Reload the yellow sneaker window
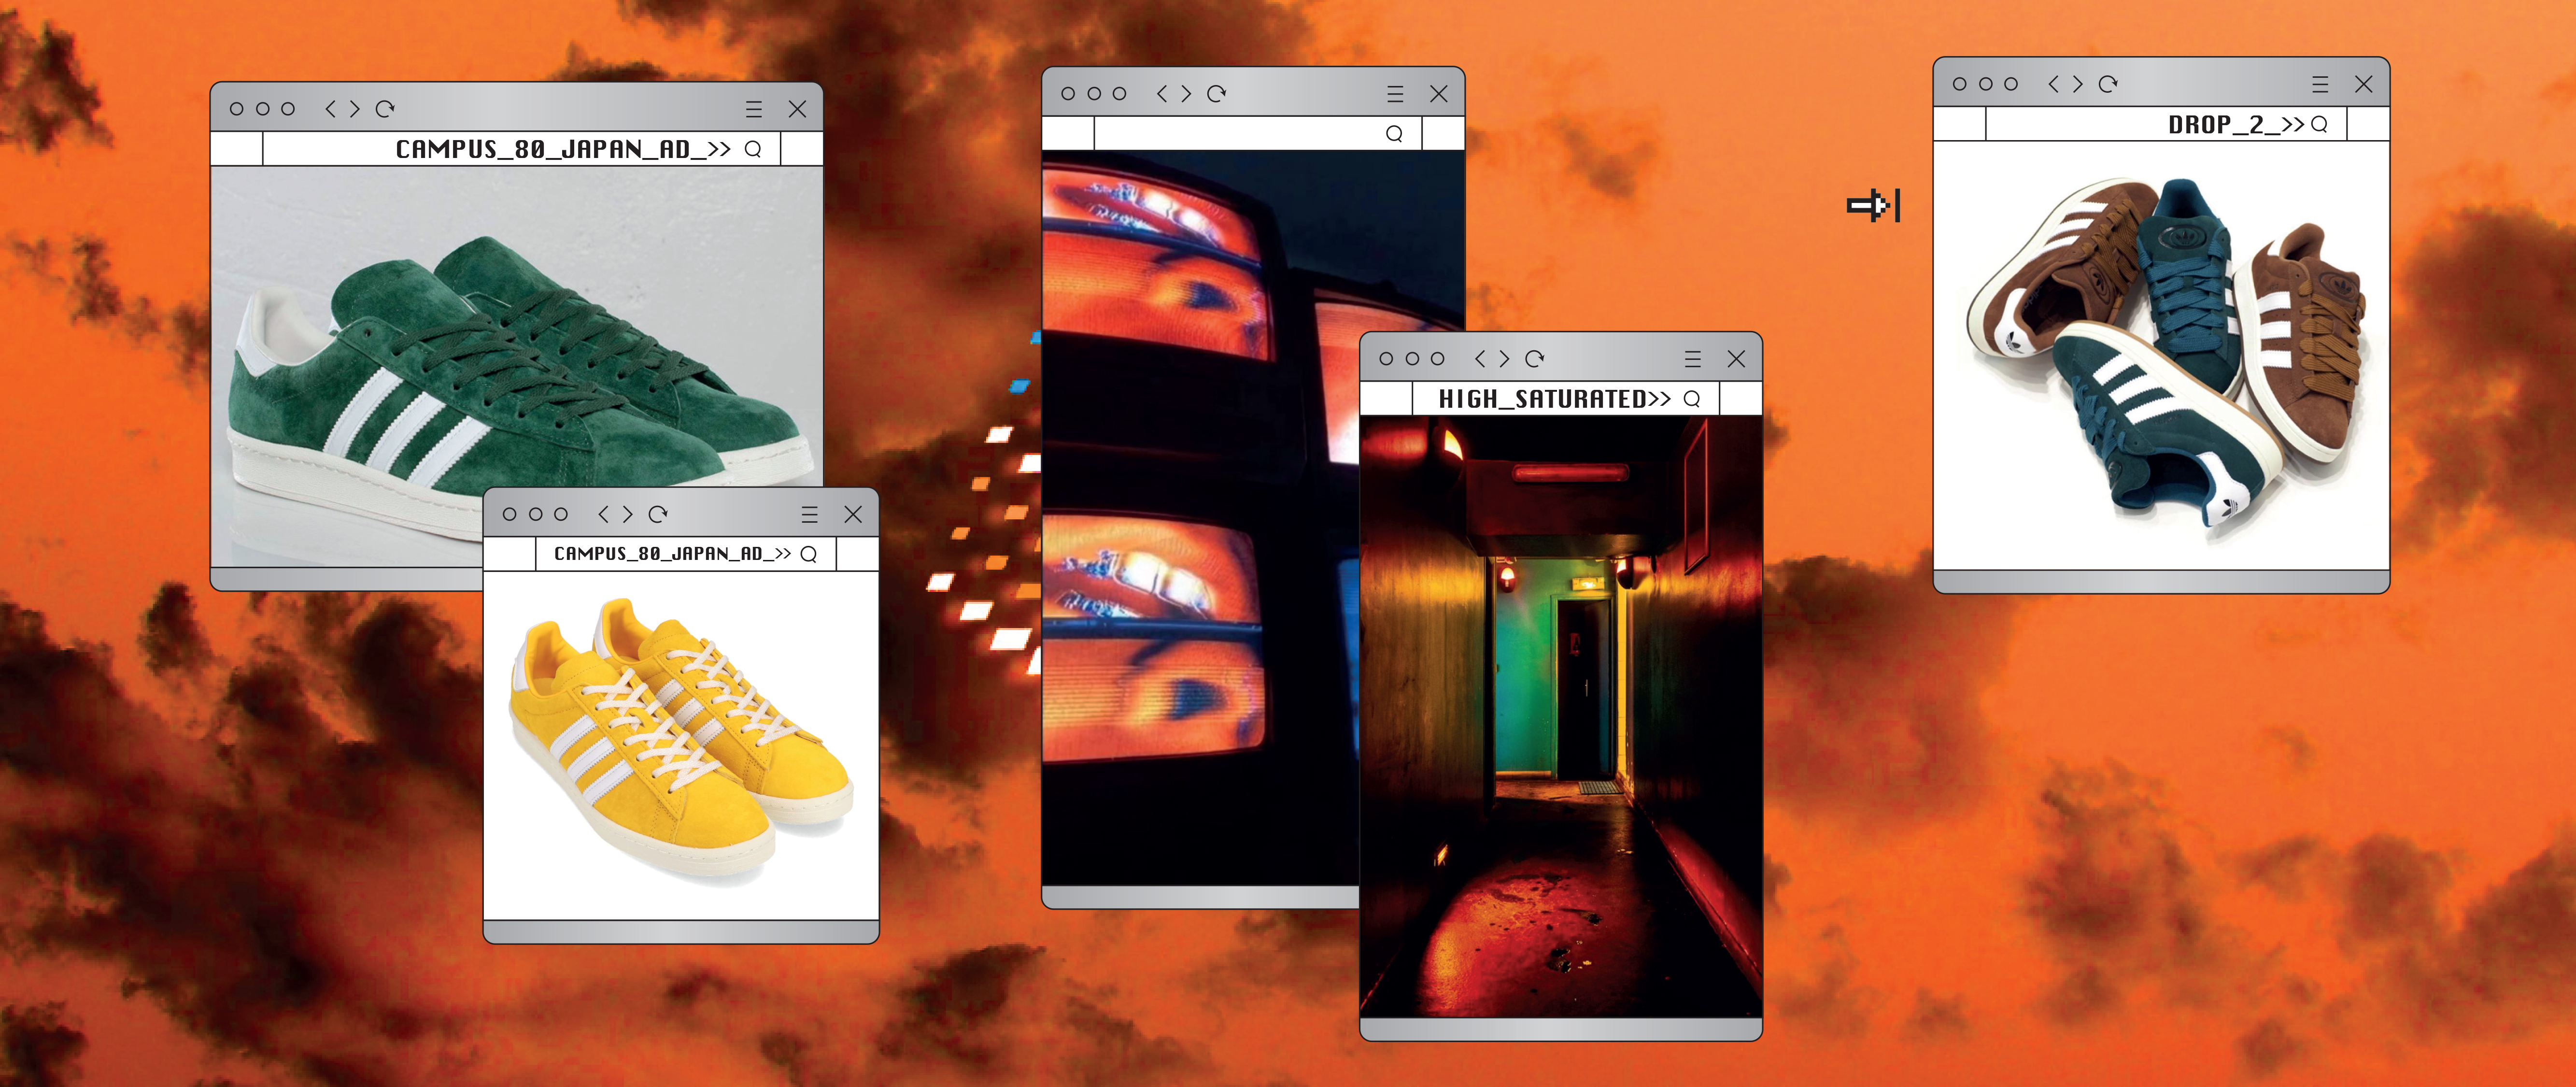 658,514
